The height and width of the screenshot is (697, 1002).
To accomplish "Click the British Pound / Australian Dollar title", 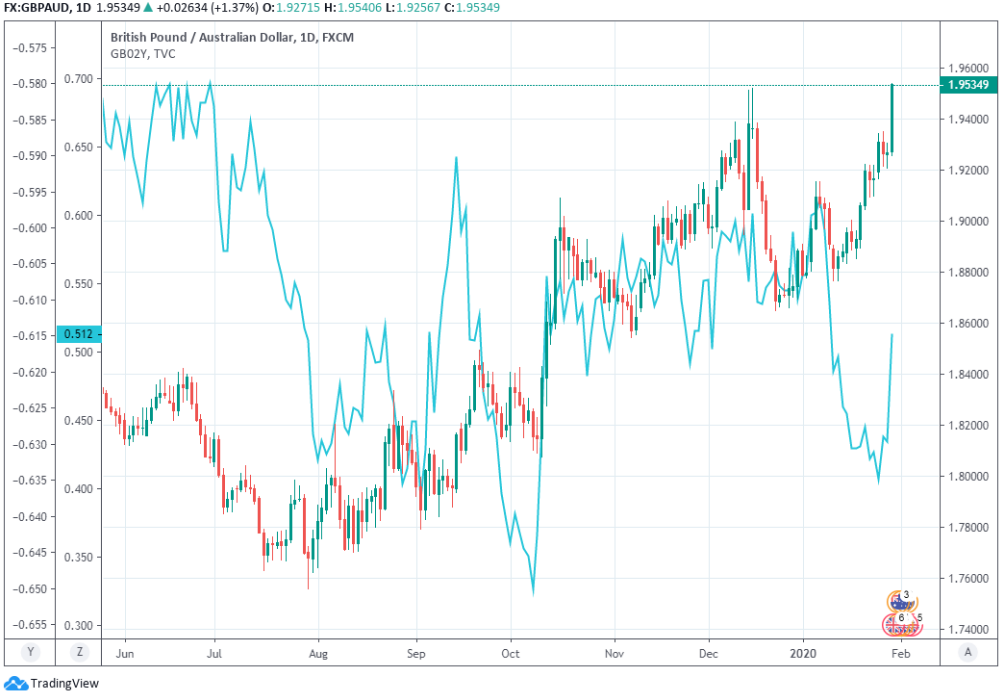I will [x=232, y=38].
